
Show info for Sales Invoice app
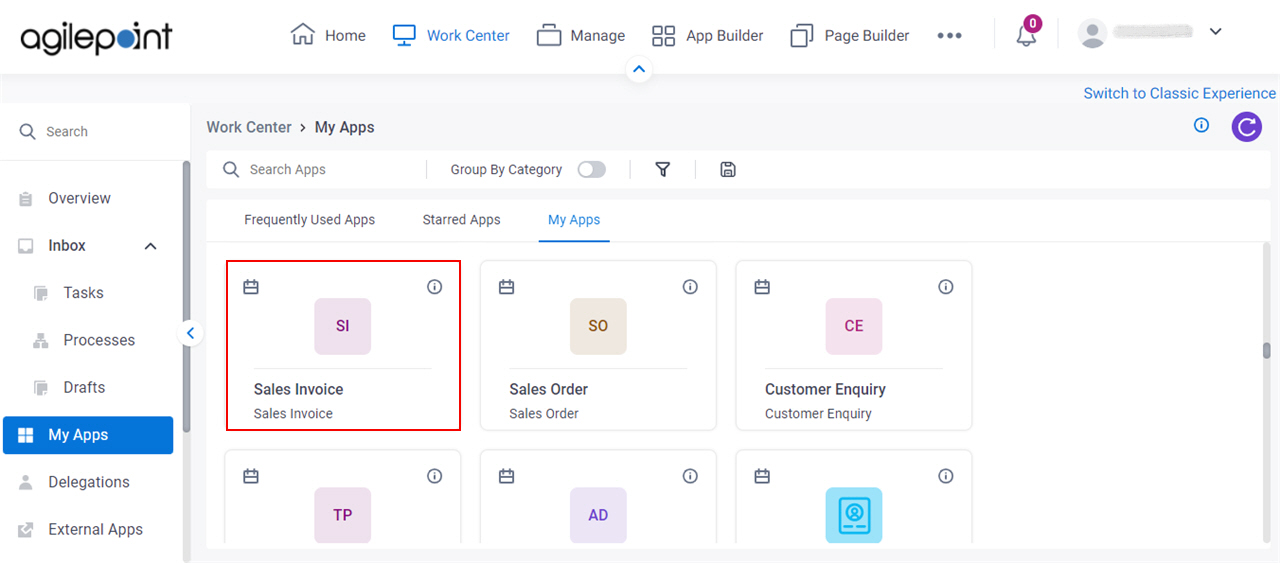click(x=434, y=287)
